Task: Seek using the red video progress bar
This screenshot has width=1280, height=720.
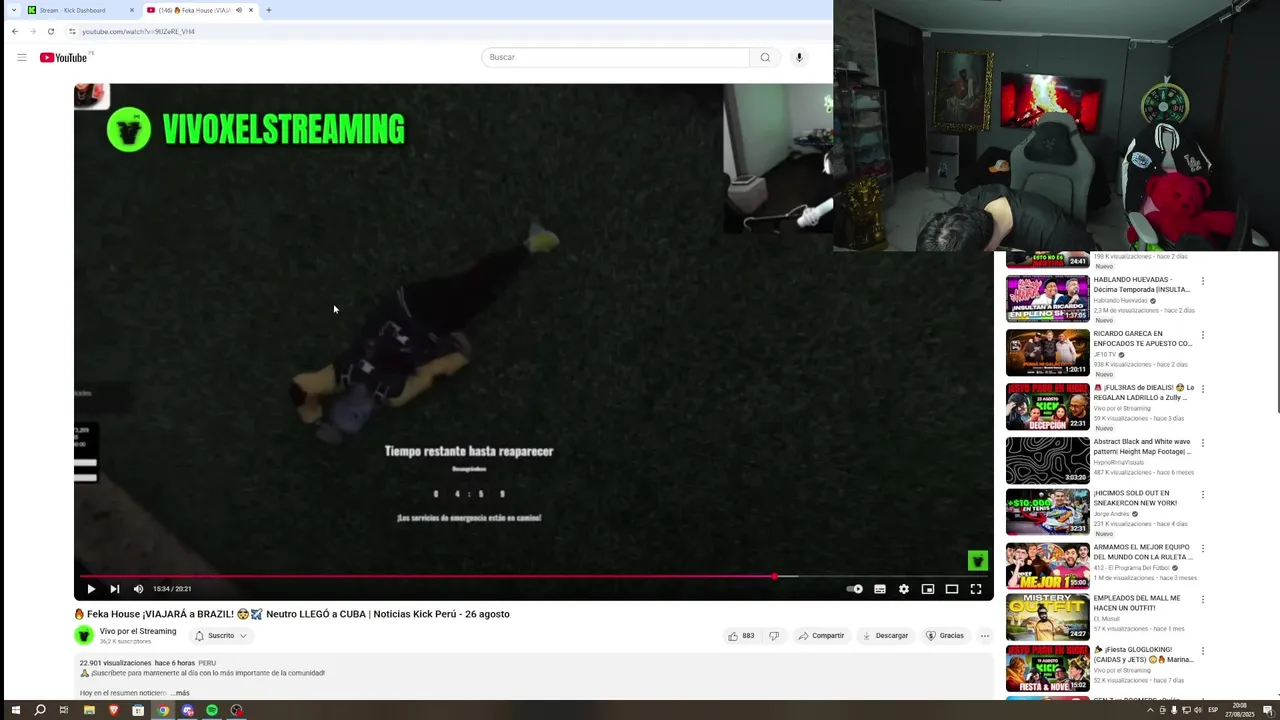Action: [535, 576]
